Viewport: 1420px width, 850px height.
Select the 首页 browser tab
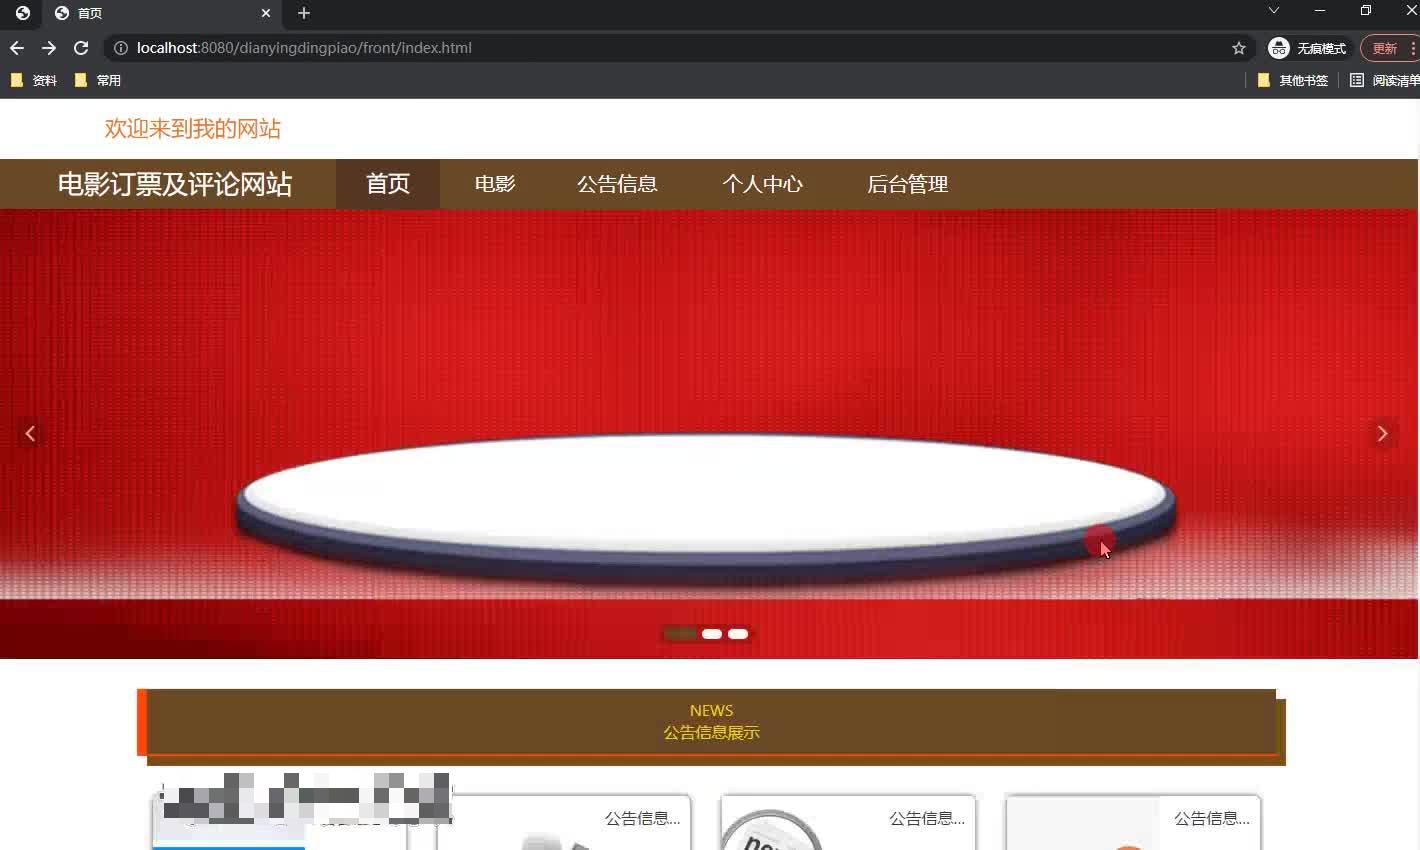point(163,13)
